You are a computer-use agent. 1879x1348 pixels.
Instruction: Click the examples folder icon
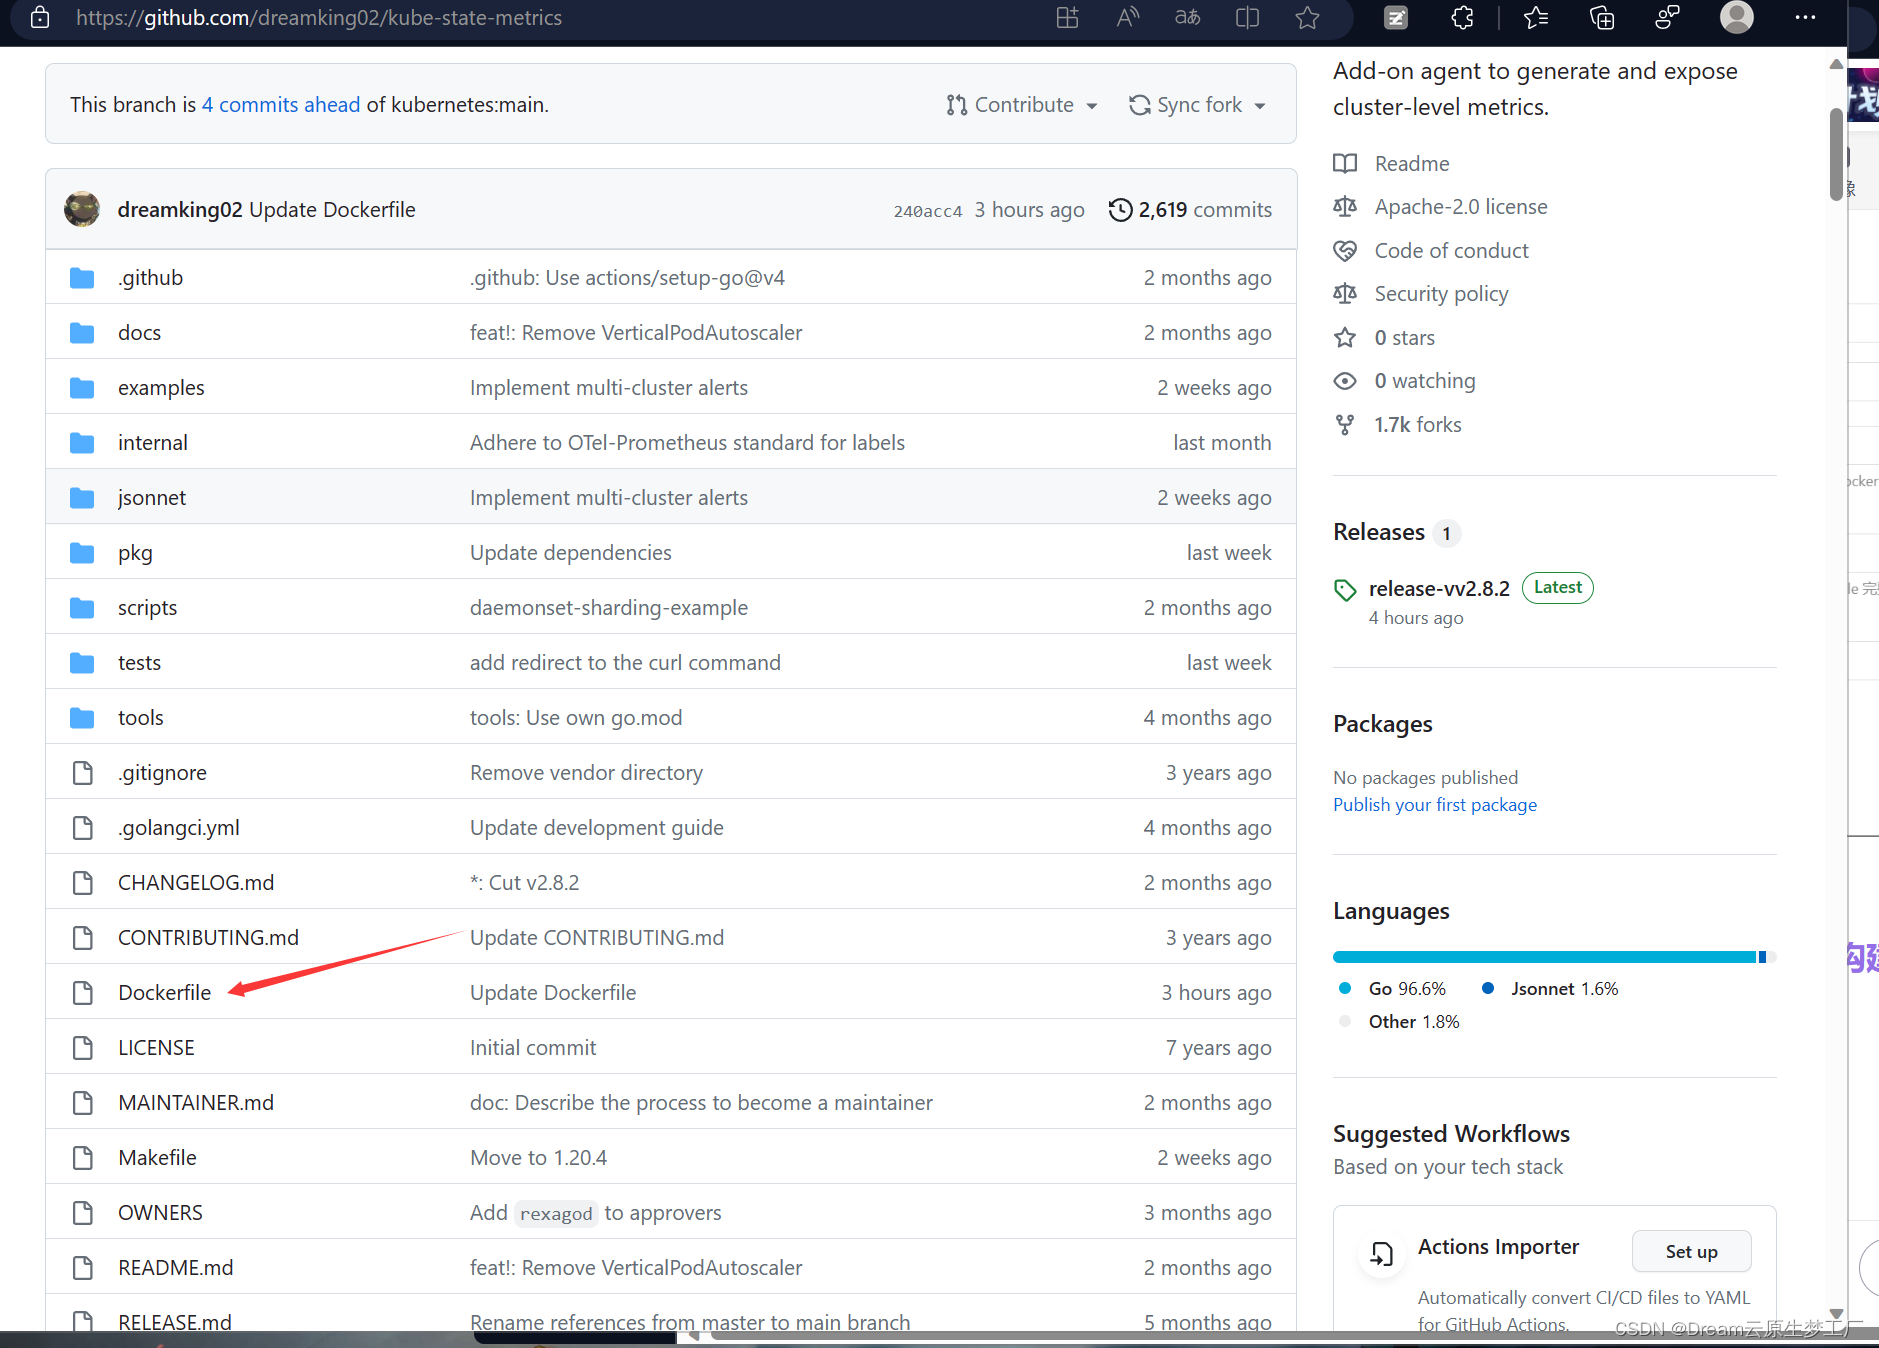(x=82, y=388)
